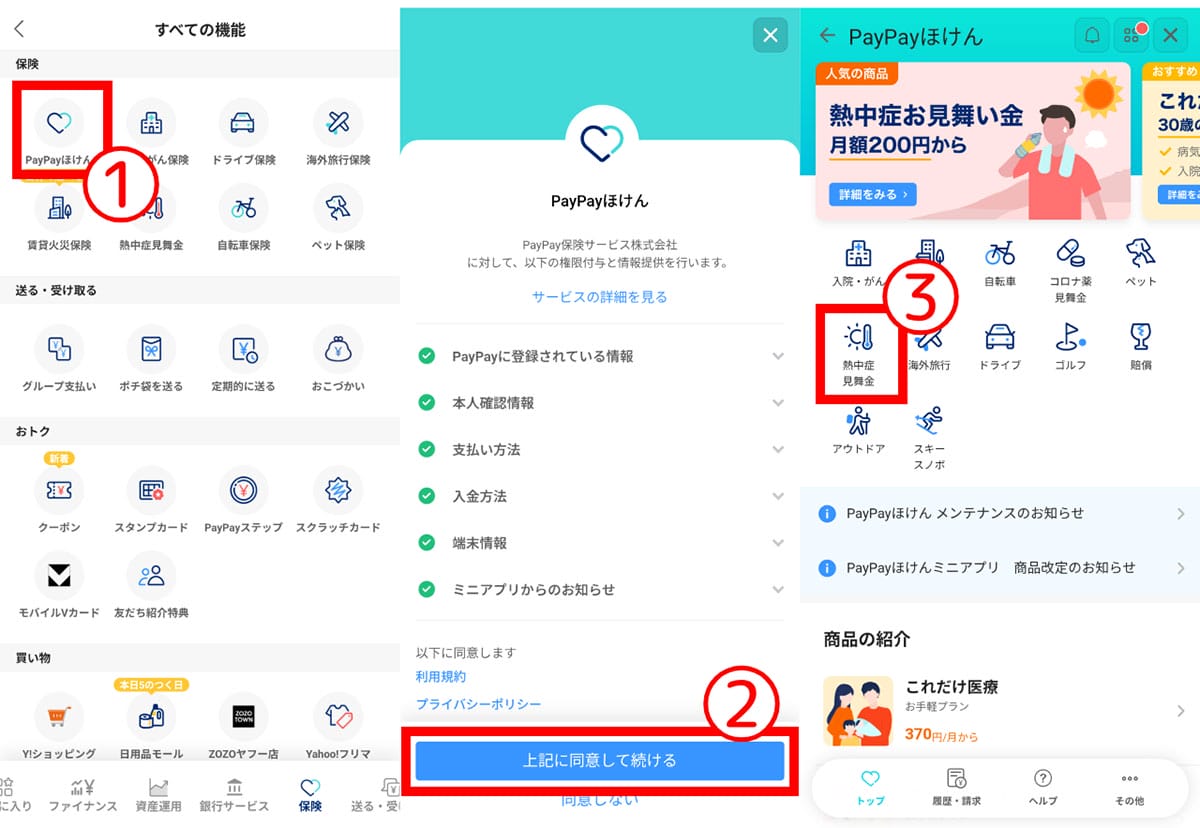Open Yahoo!フリマ icon
The height and width of the screenshot is (828, 1200).
(x=338, y=716)
